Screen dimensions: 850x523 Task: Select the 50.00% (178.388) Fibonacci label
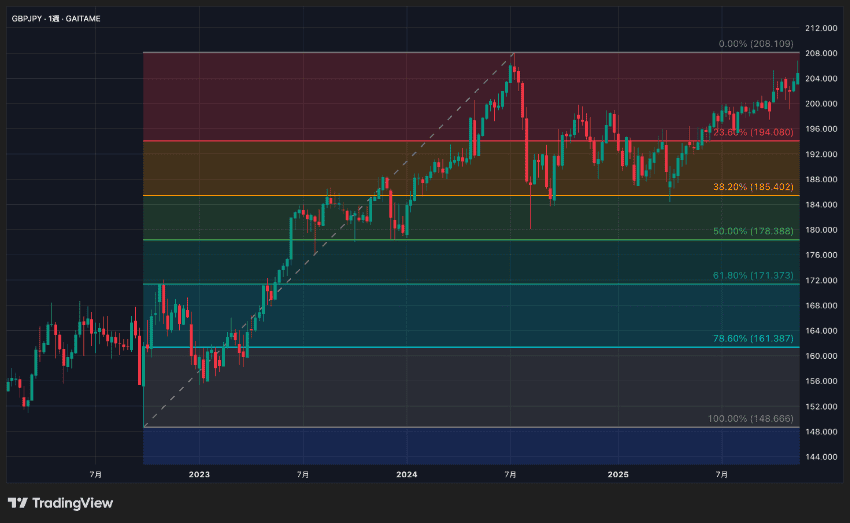coord(753,231)
